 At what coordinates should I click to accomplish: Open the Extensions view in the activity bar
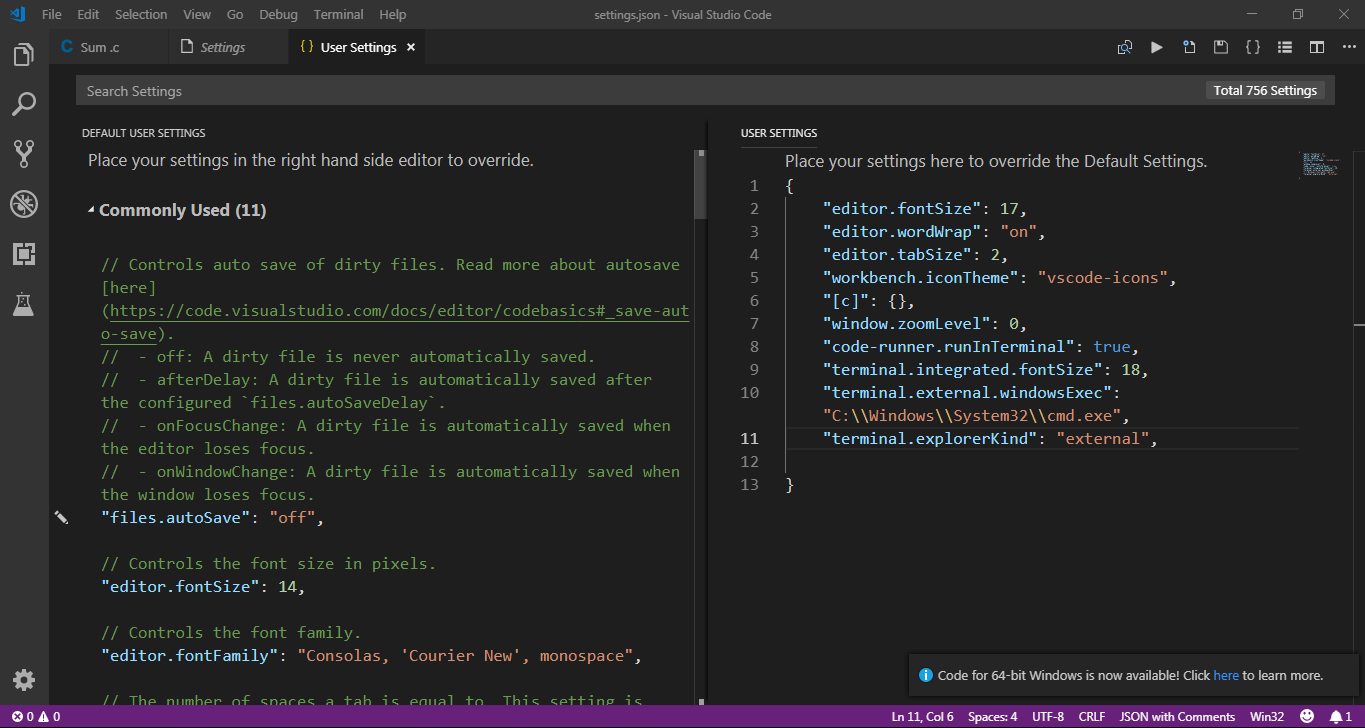click(x=24, y=254)
